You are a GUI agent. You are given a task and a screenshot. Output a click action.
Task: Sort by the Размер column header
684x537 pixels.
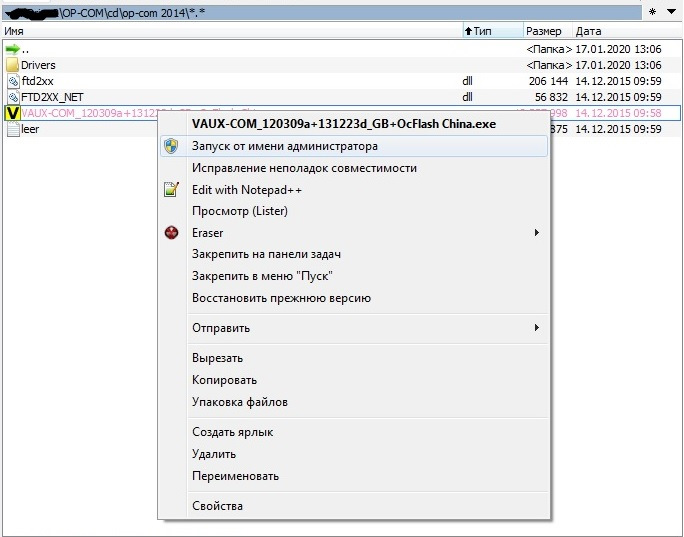547,31
